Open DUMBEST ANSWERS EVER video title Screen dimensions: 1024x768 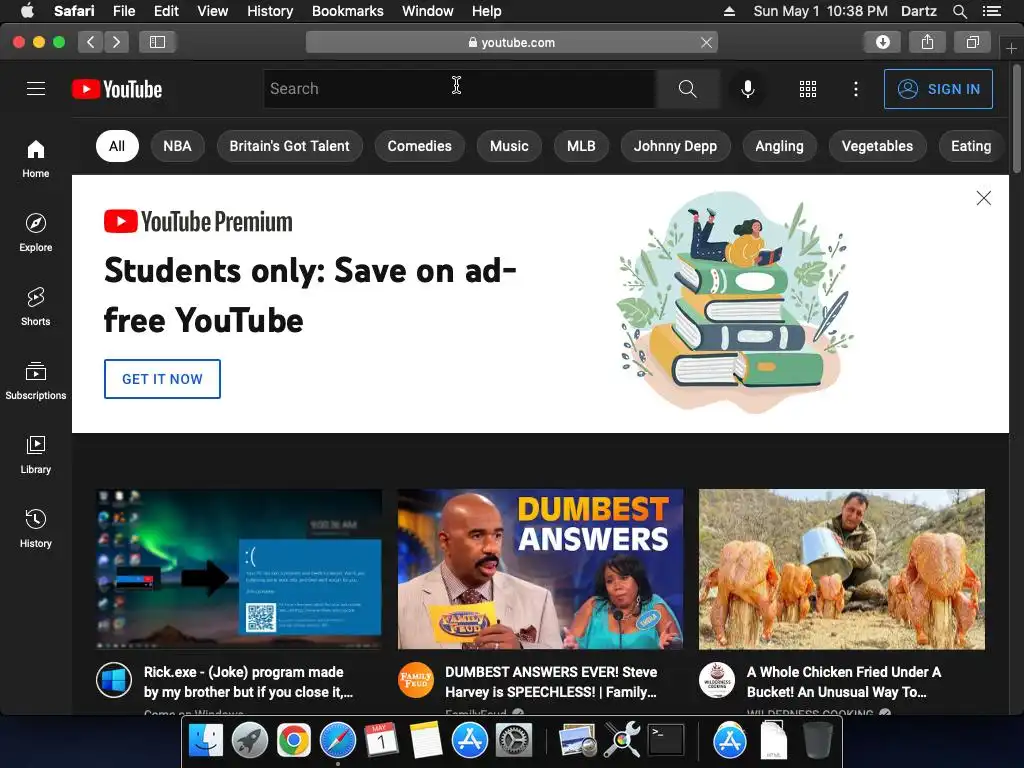coord(551,682)
